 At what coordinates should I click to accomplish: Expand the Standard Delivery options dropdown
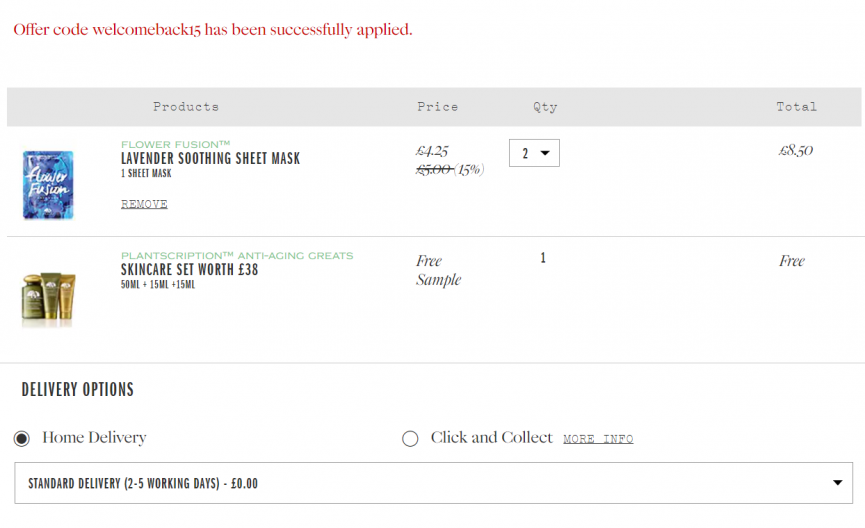[x=434, y=483]
